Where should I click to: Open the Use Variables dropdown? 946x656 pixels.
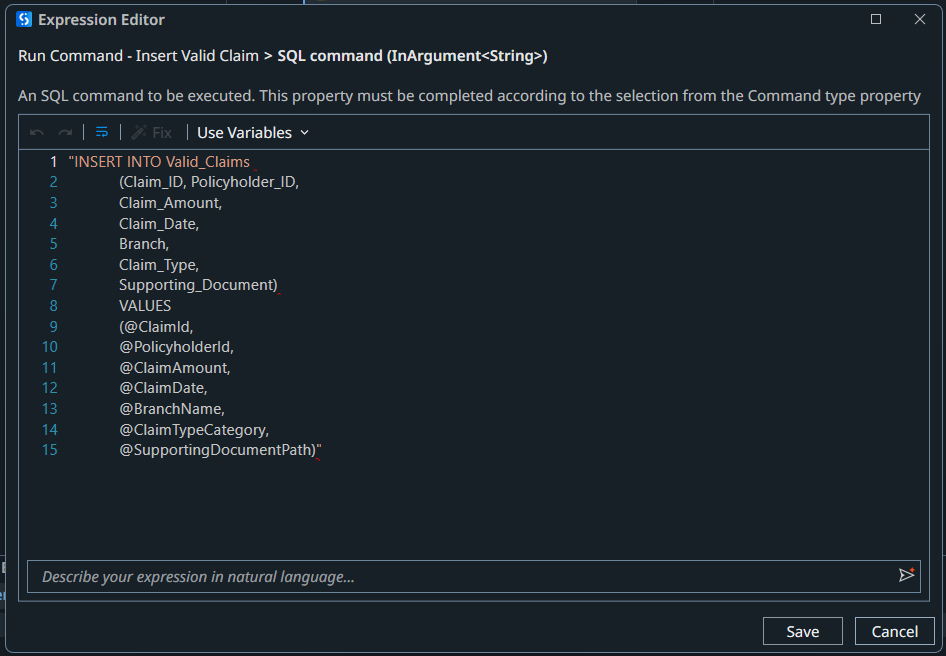coord(253,133)
